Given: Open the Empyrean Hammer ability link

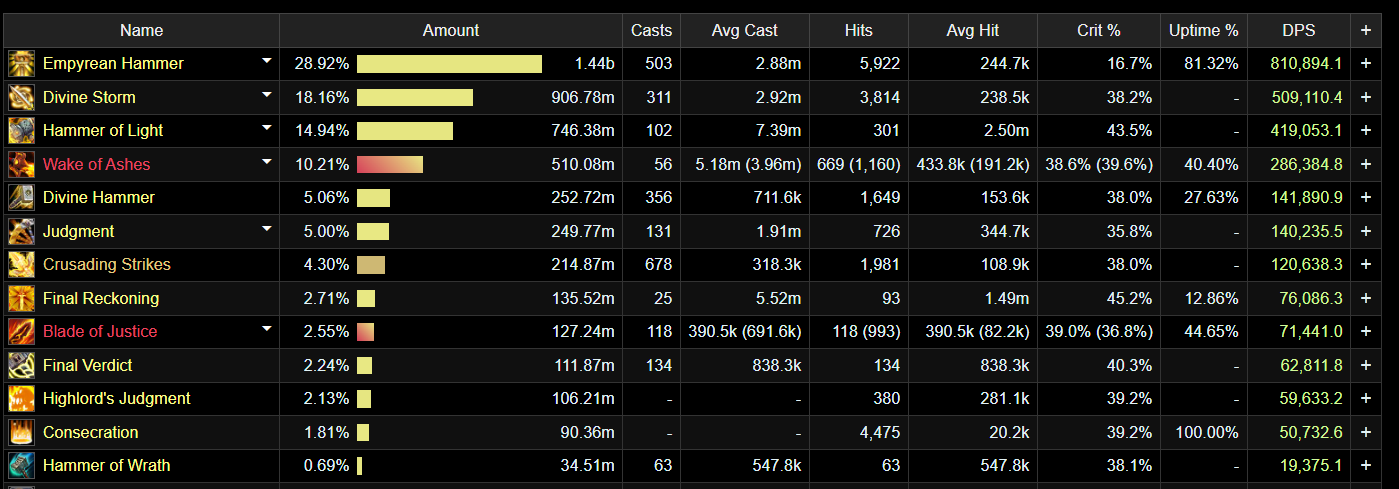Looking at the screenshot, I should coord(113,64).
